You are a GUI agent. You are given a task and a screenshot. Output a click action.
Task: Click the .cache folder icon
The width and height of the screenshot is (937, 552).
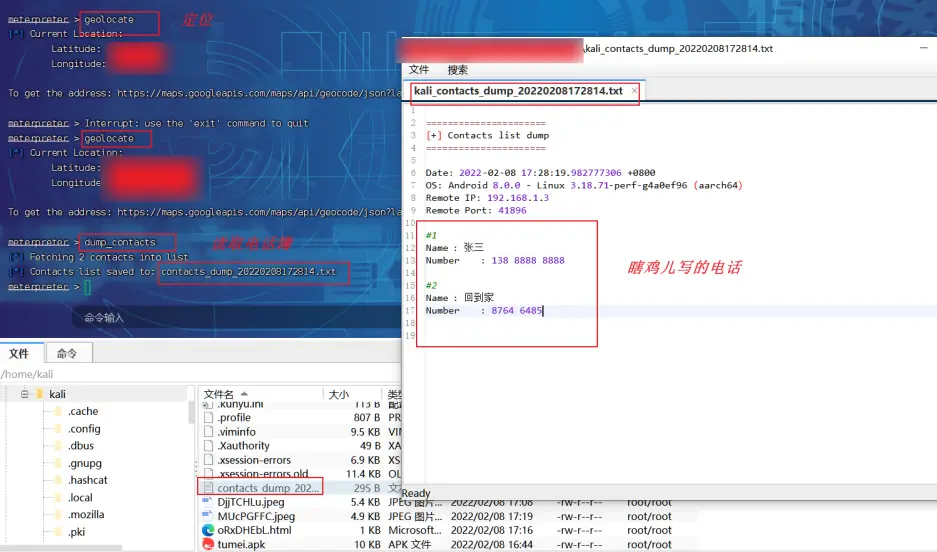pos(58,411)
